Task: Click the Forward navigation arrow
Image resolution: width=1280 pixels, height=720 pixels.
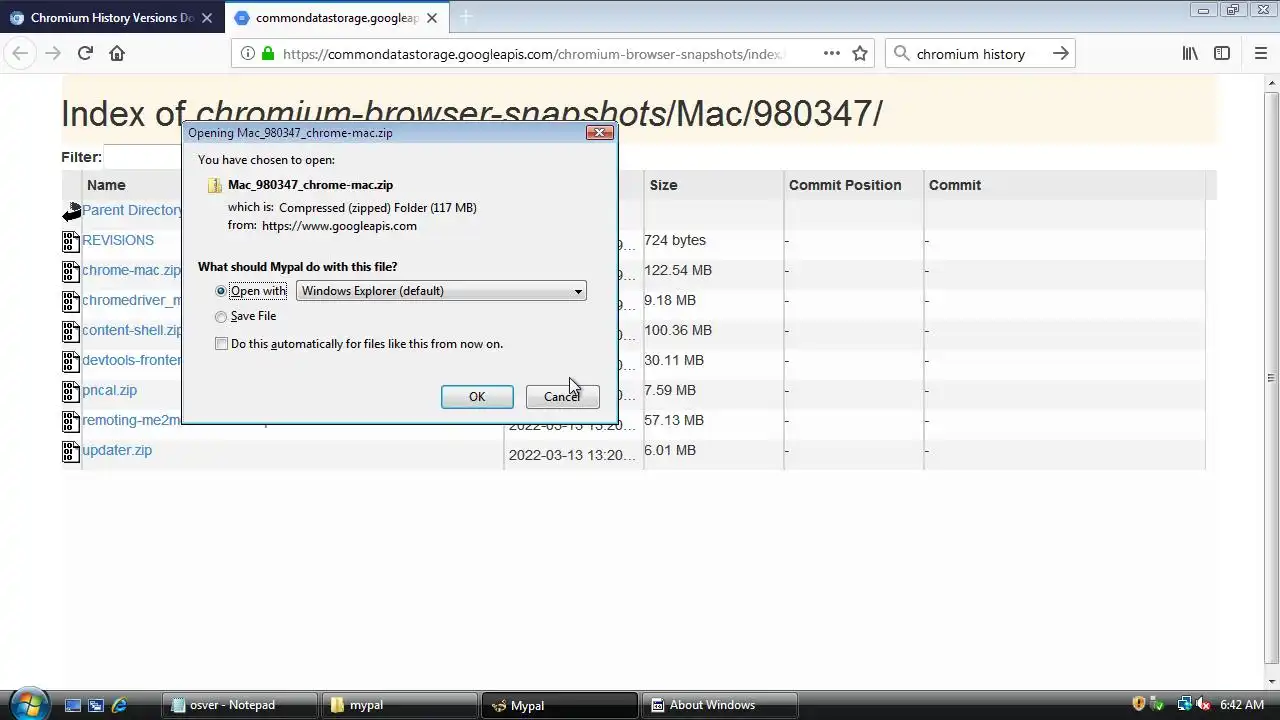Action: (x=53, y=54)
